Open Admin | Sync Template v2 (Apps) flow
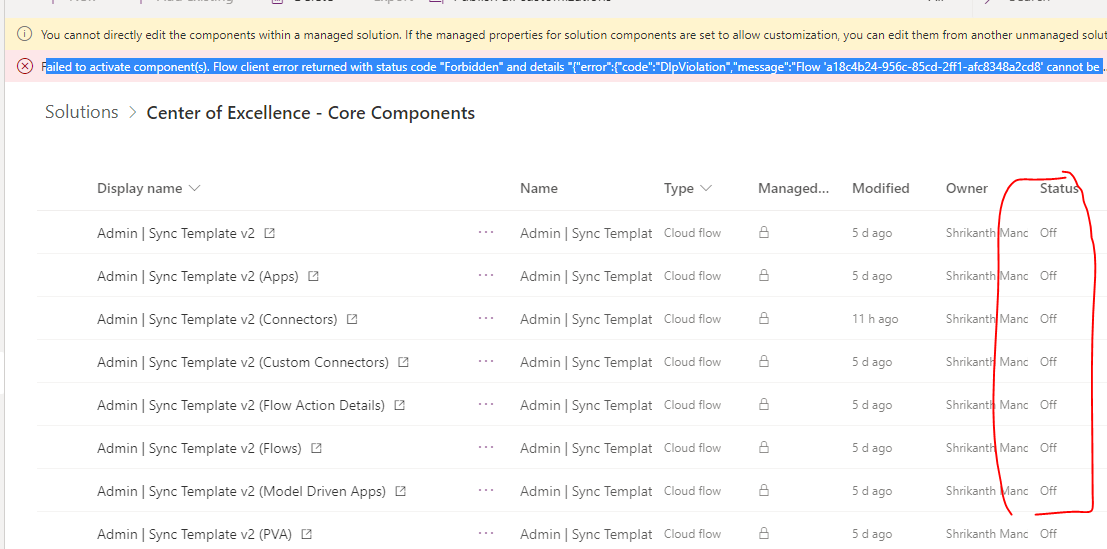The width and height of the screenshot is (1107, 549). click(x=198, y=276)
